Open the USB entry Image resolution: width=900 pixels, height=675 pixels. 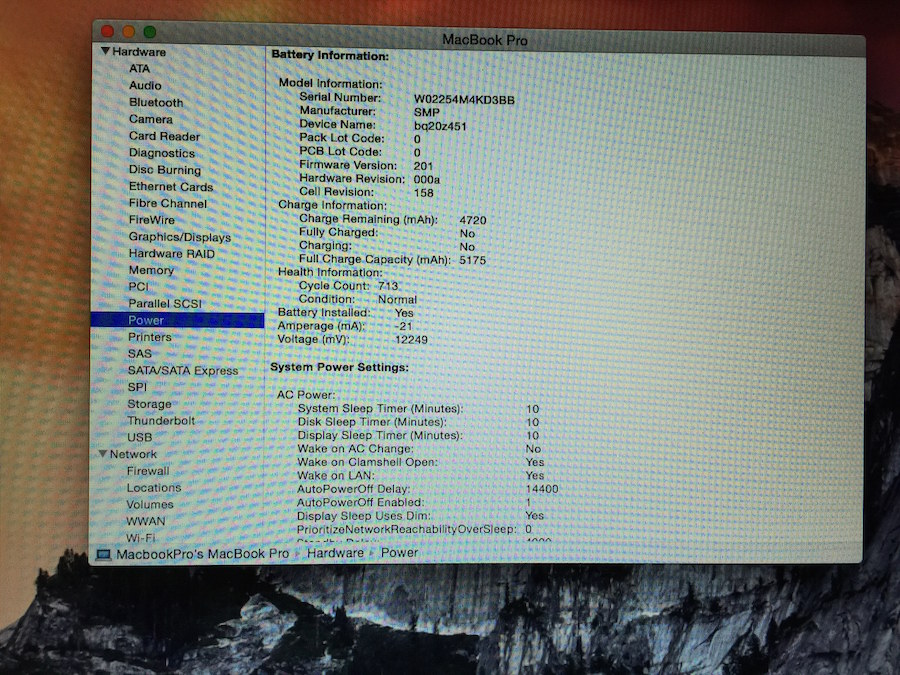(139, 437)
